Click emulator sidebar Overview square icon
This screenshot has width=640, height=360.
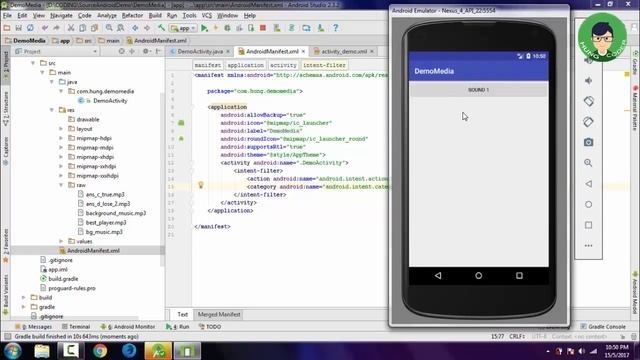tap(588, 225)
